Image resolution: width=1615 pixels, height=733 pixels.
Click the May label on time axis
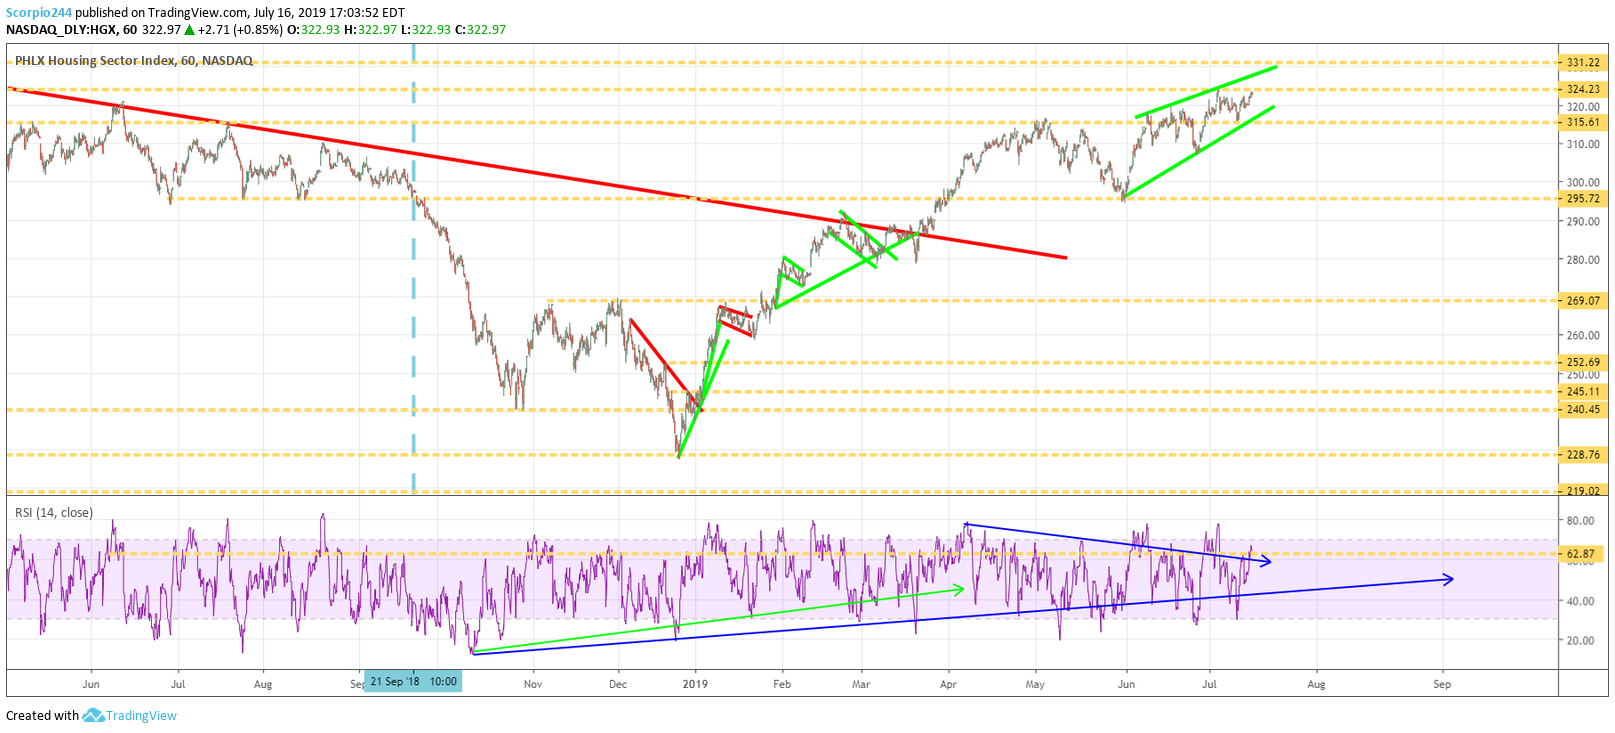(1035, 684)
